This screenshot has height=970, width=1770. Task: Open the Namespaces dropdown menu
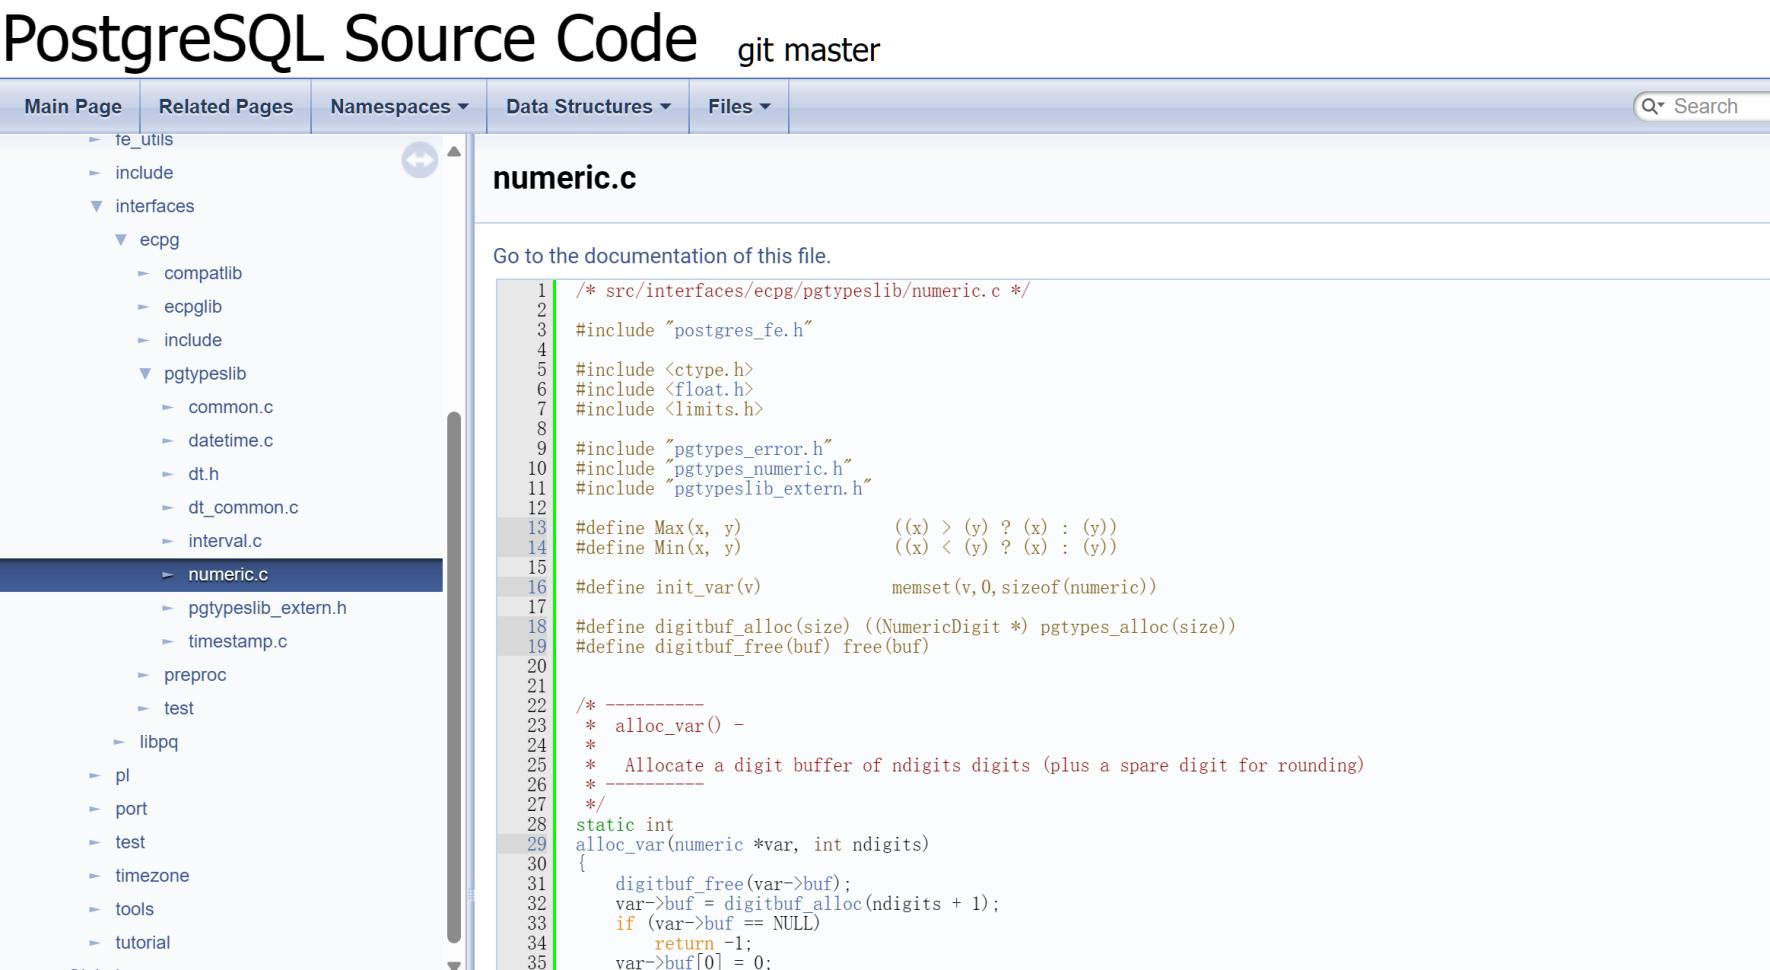399,106
